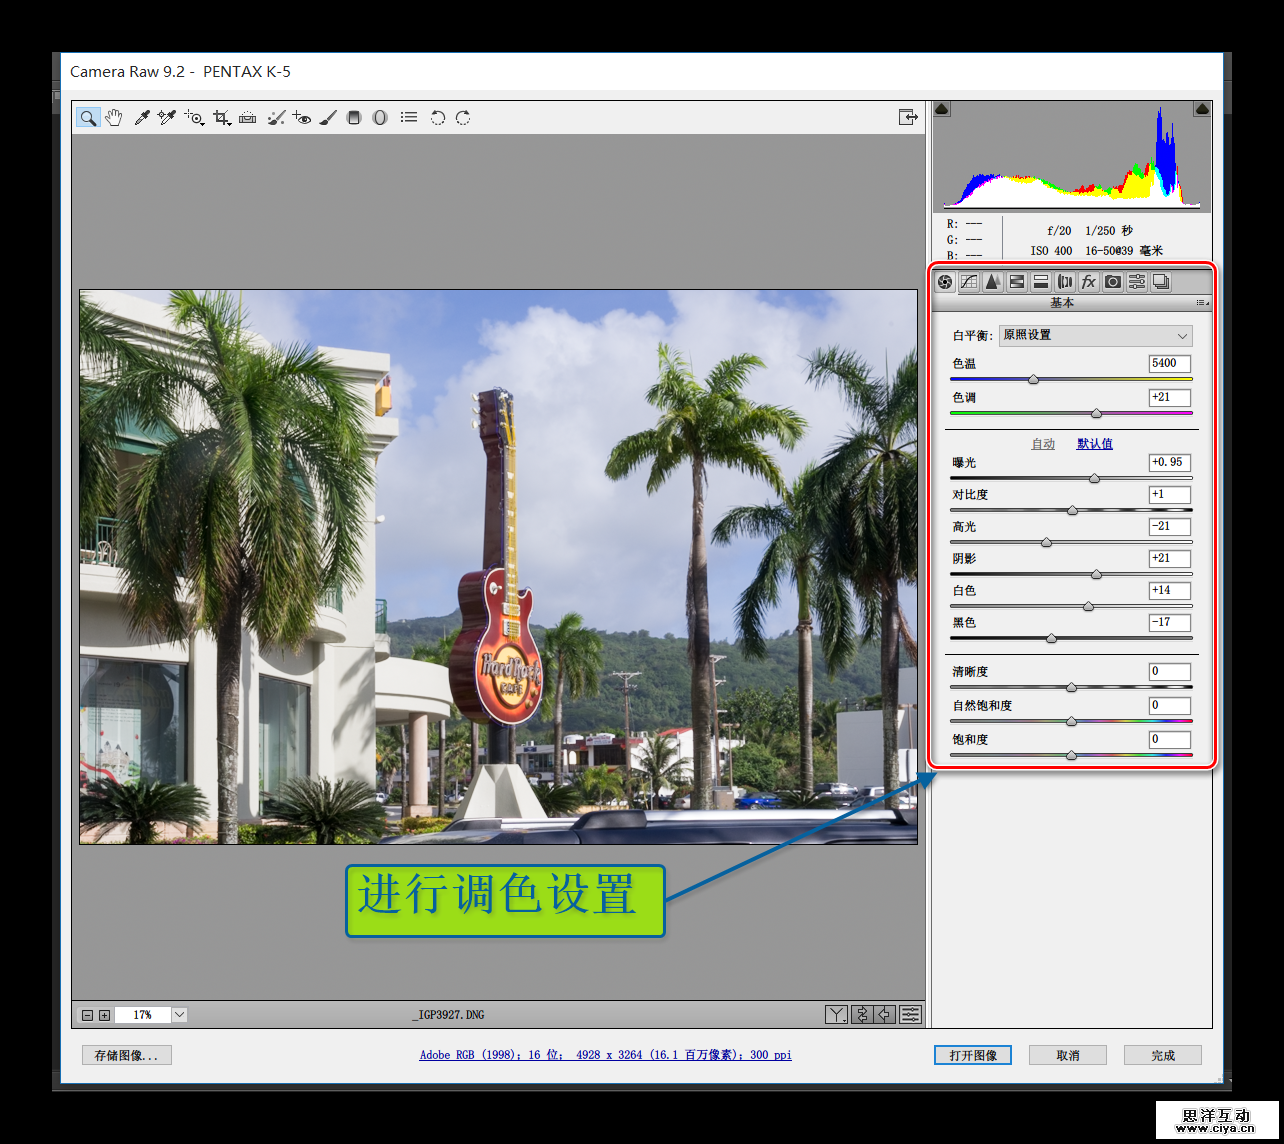The height and width of the screenshot is (1144, 1284).
Task: Open the 白平衡 dropdown
Action: [1095, 336]
